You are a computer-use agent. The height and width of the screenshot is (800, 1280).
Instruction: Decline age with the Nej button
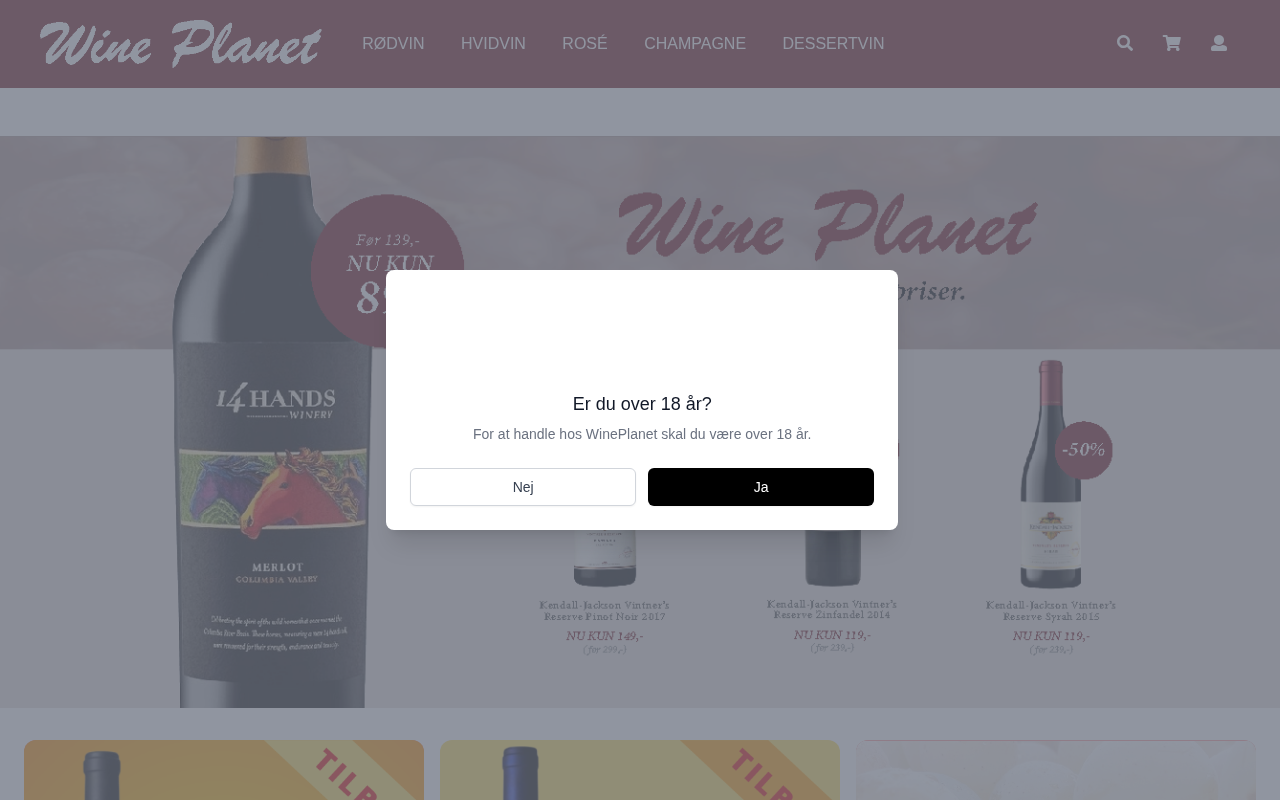pos(523,487)
